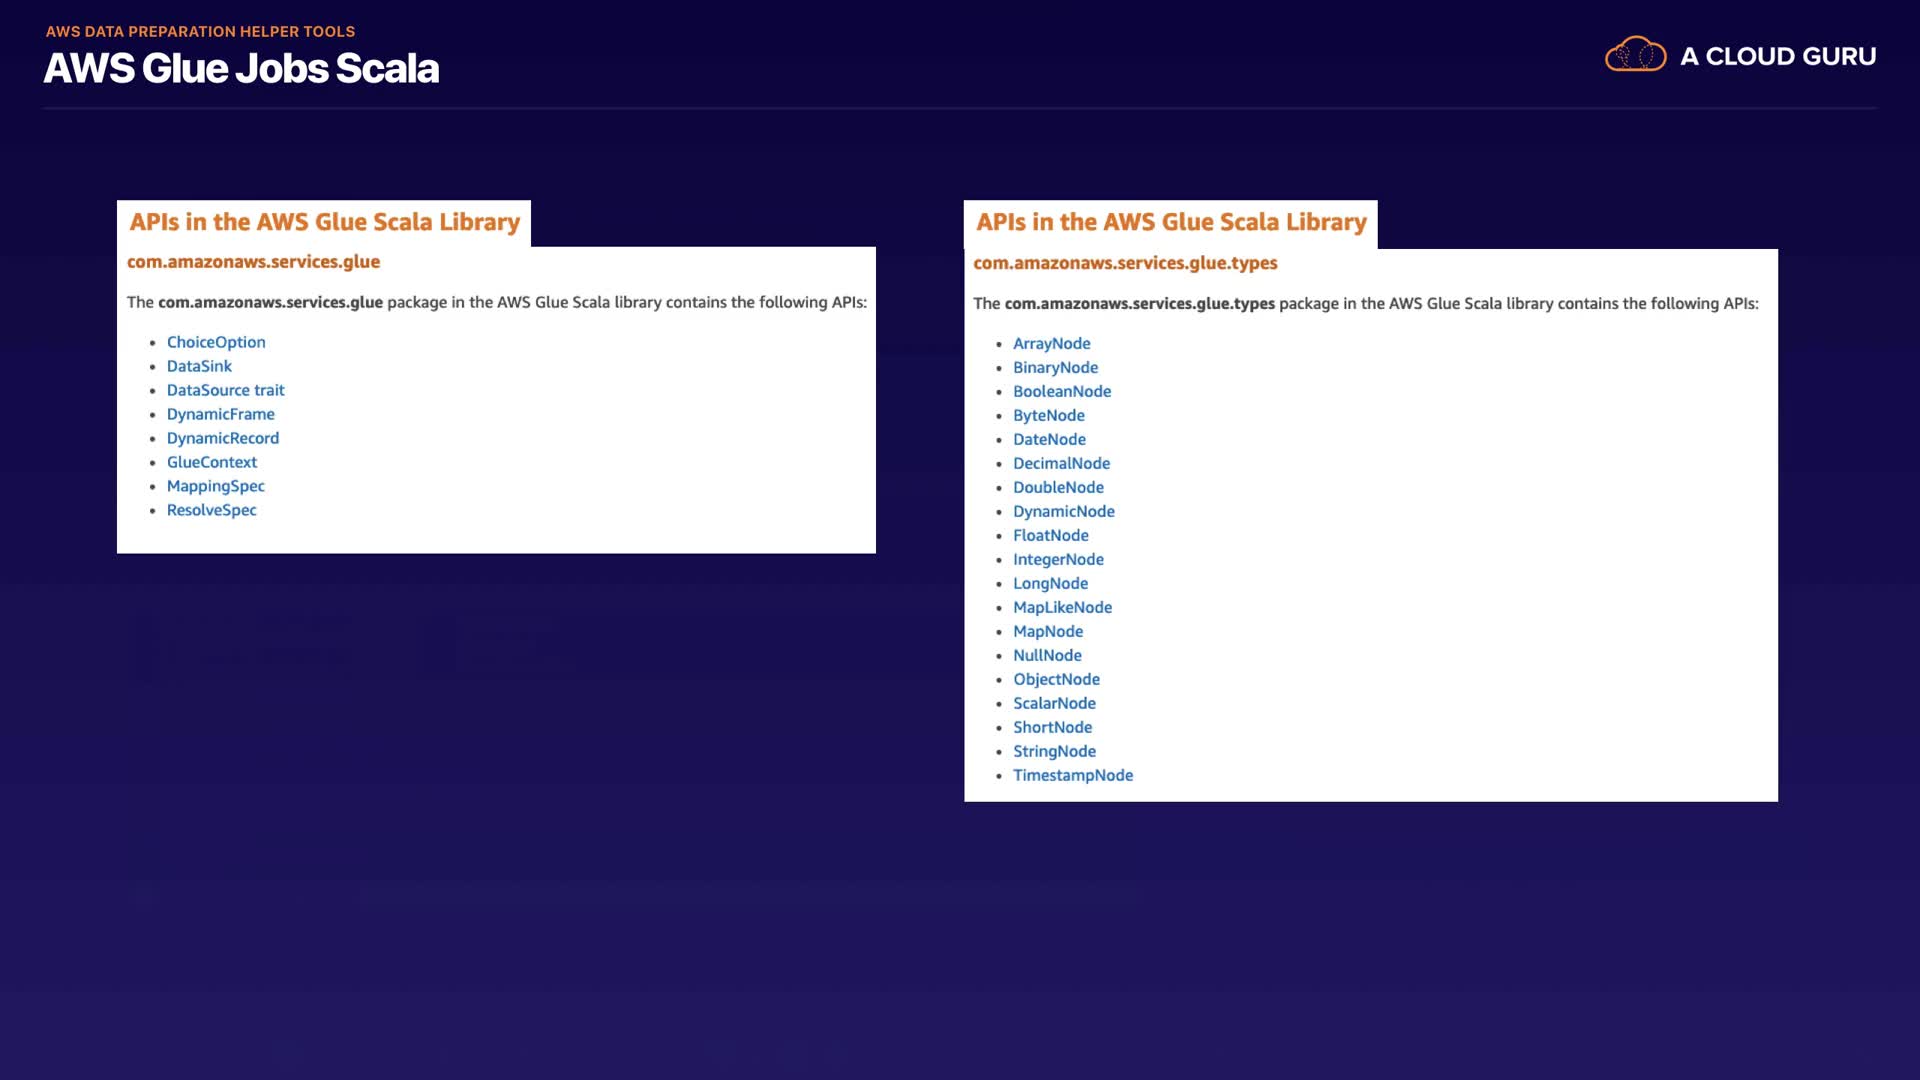Open the DataSink link
1920x1080 pixels.
coord(199,366)
